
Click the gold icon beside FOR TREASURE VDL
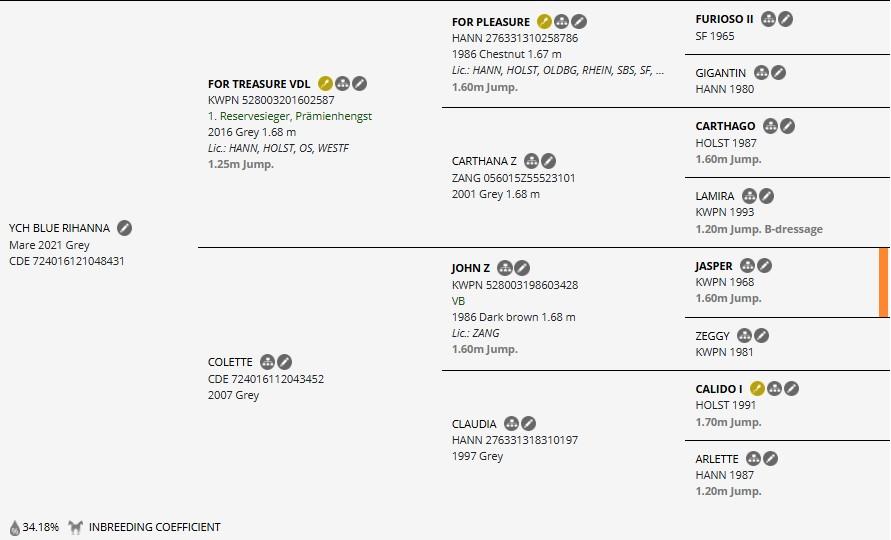(x=325, y=84)
